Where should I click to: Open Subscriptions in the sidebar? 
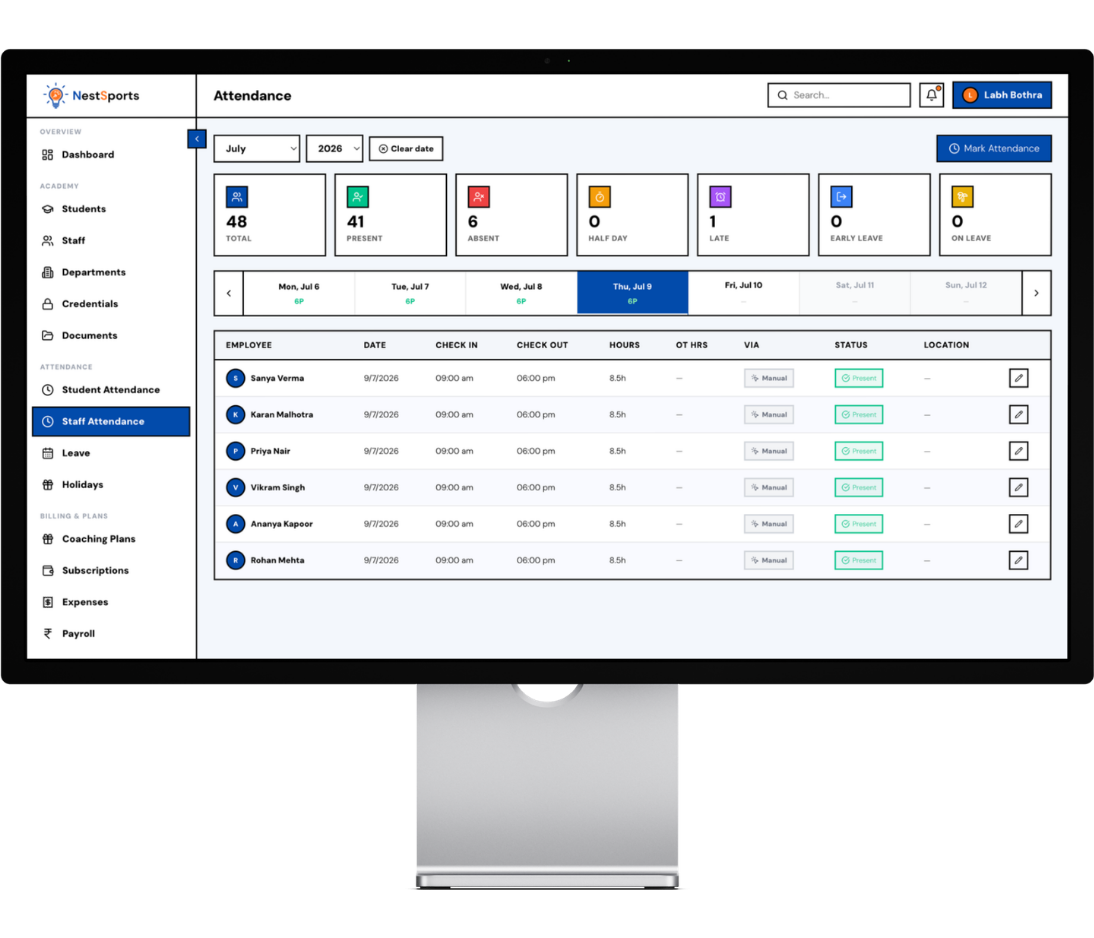(x=111, y=570)
